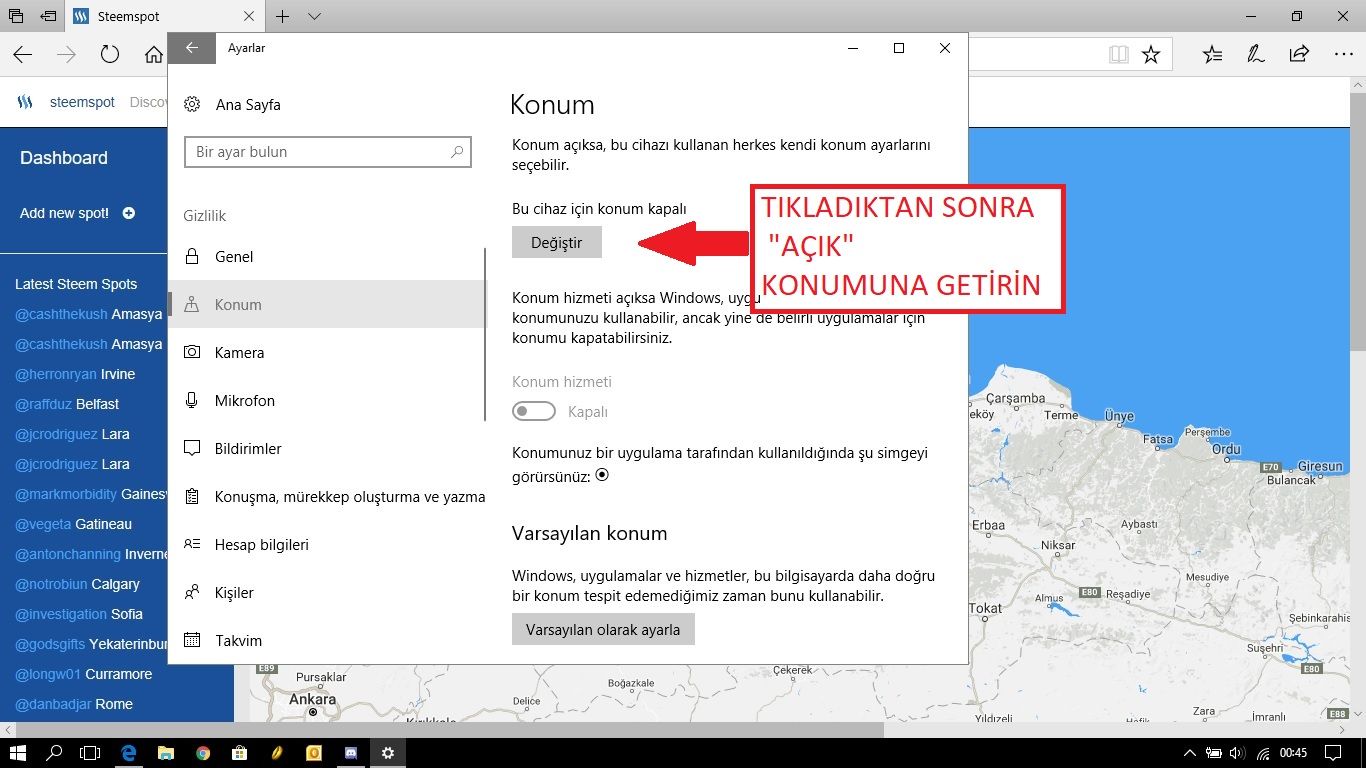Open Ana Sayfa gear icon in Settings

point(193,104)
